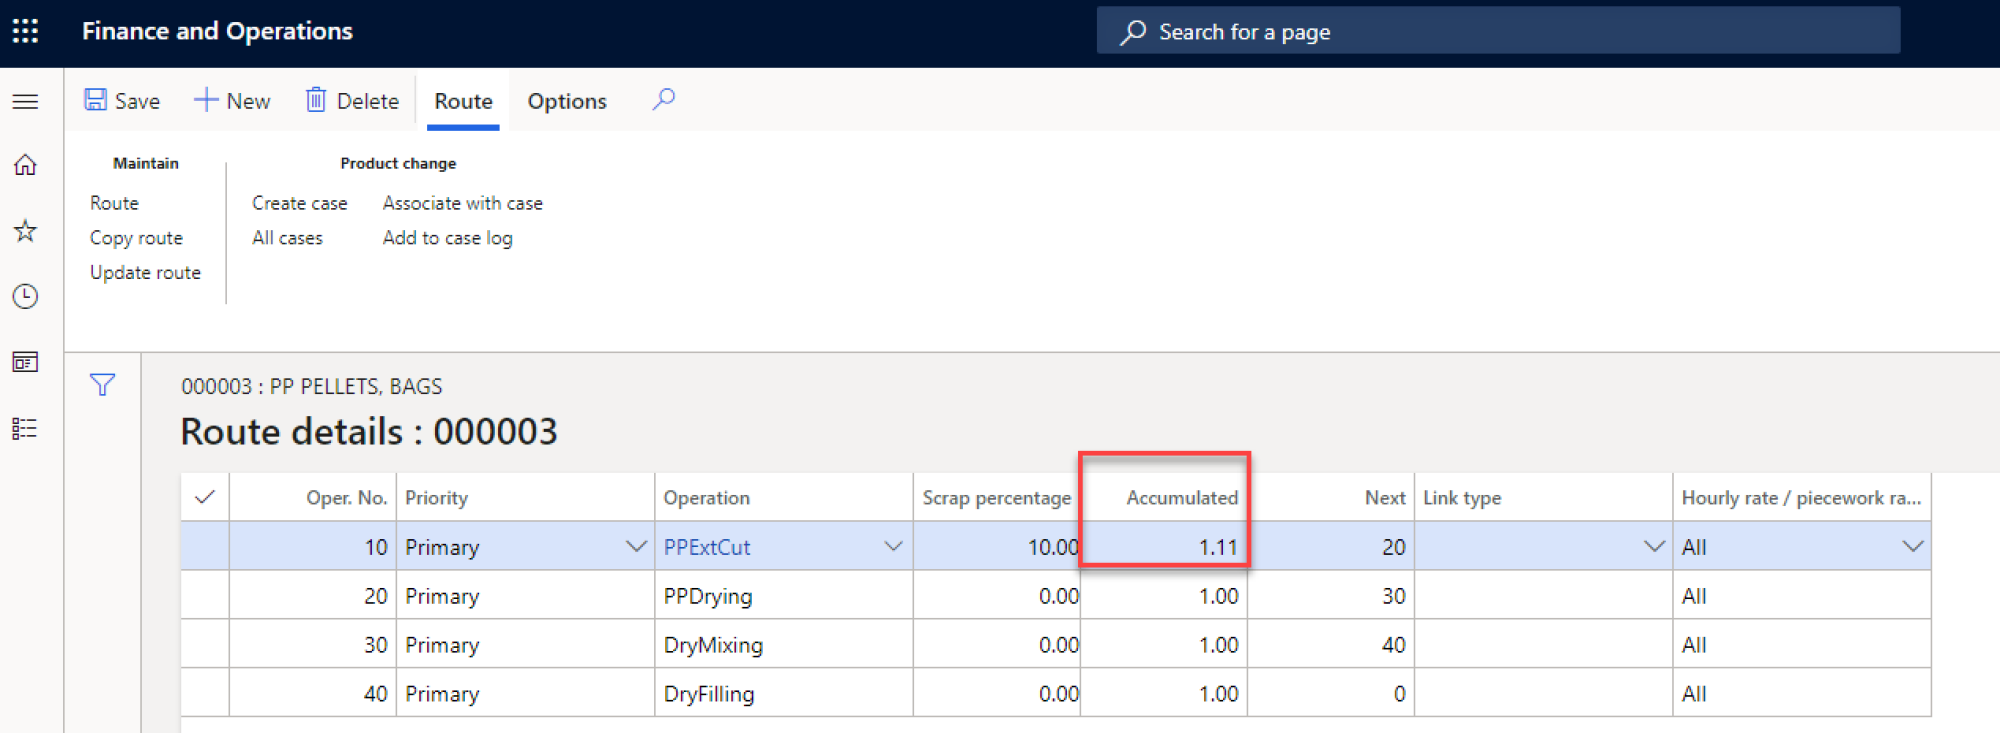This screenshot has height=733, width=2000.
Task: Click the Priority column header
Action: click(x=525, y=497)
